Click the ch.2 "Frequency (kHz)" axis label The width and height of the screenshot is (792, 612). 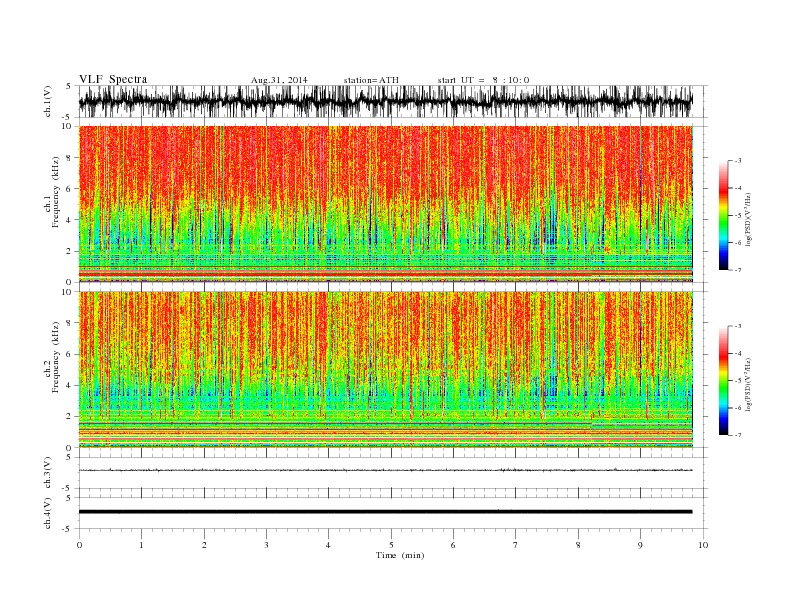(55, 356)
